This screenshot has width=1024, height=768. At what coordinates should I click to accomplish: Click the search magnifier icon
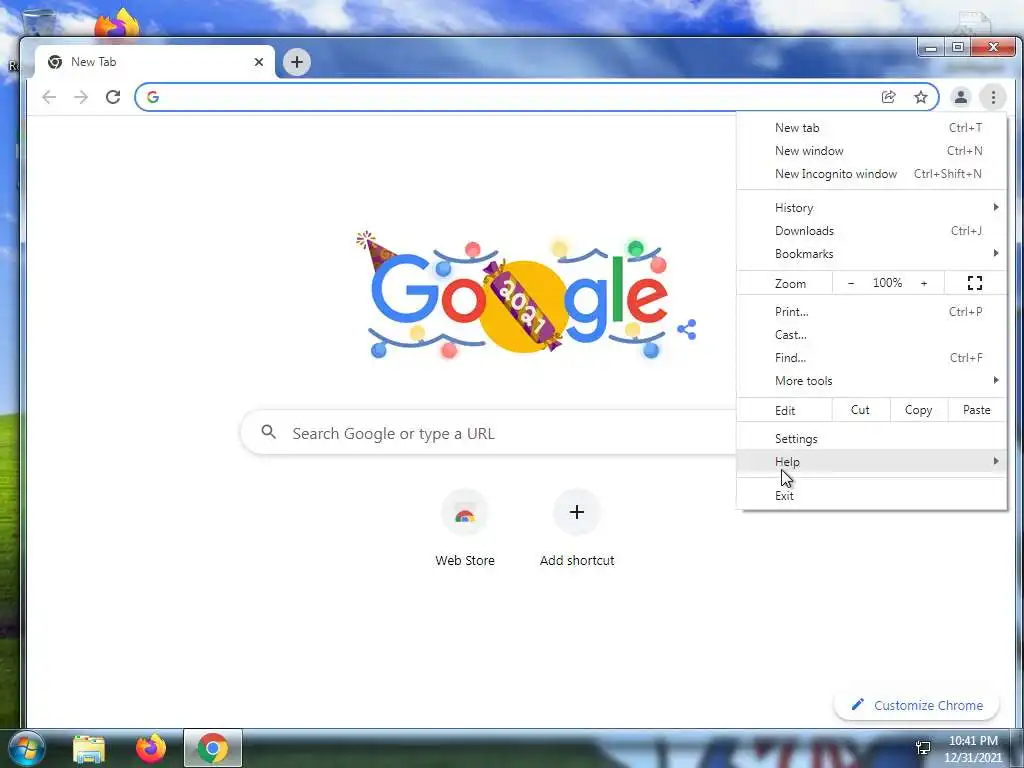coord(268,432)
